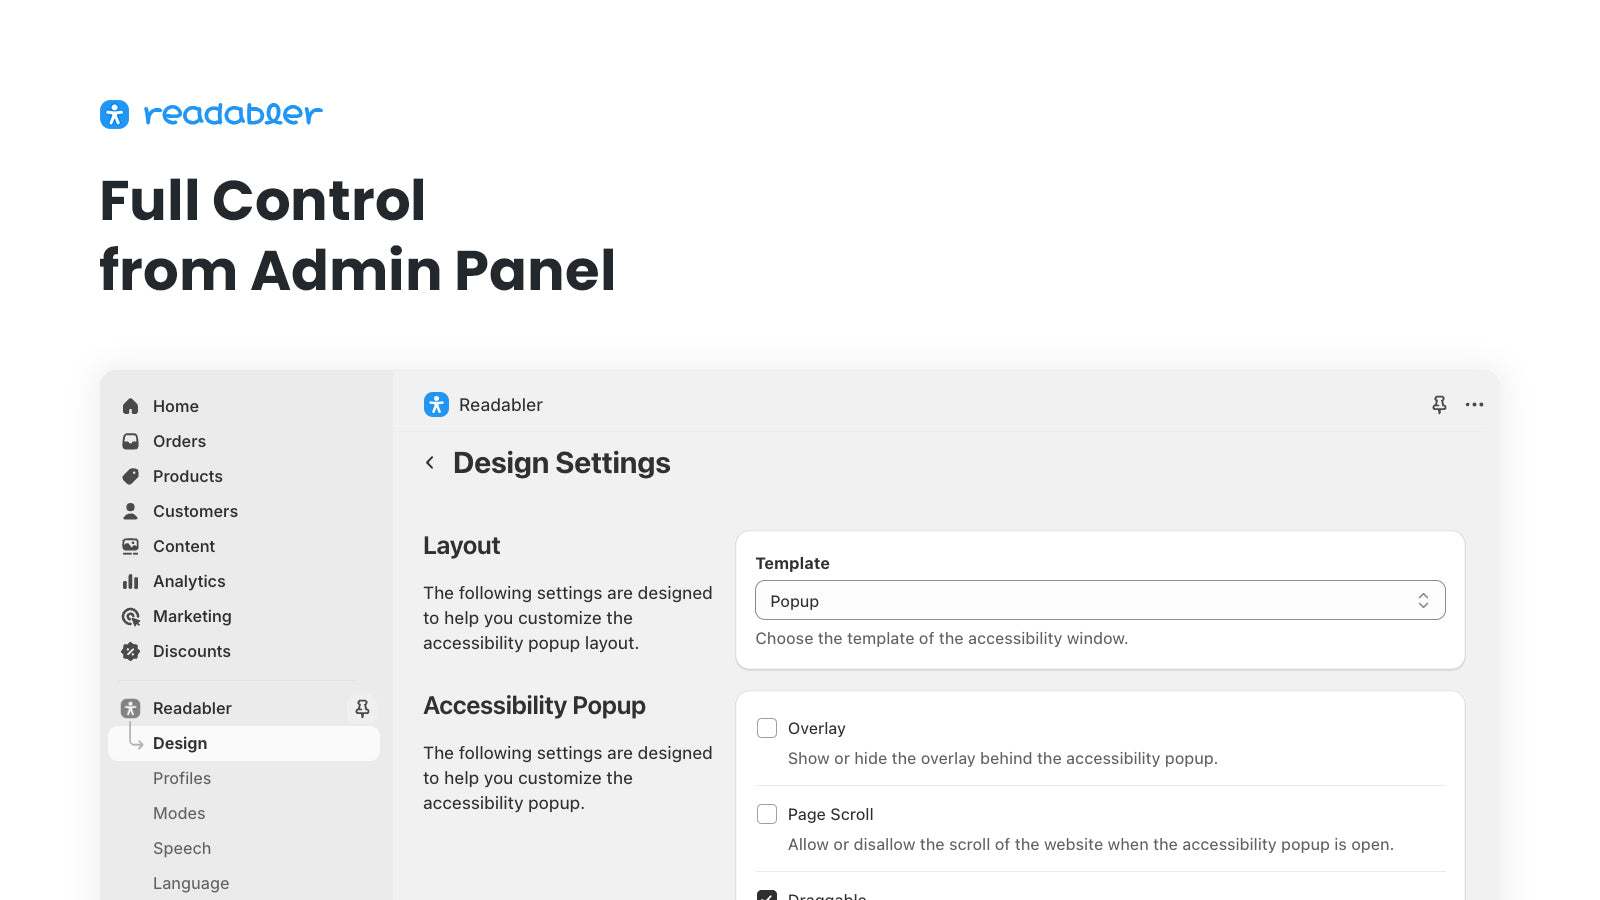
Task: Go back using the Design Settings chevron
Action: [x=430, y=462]
